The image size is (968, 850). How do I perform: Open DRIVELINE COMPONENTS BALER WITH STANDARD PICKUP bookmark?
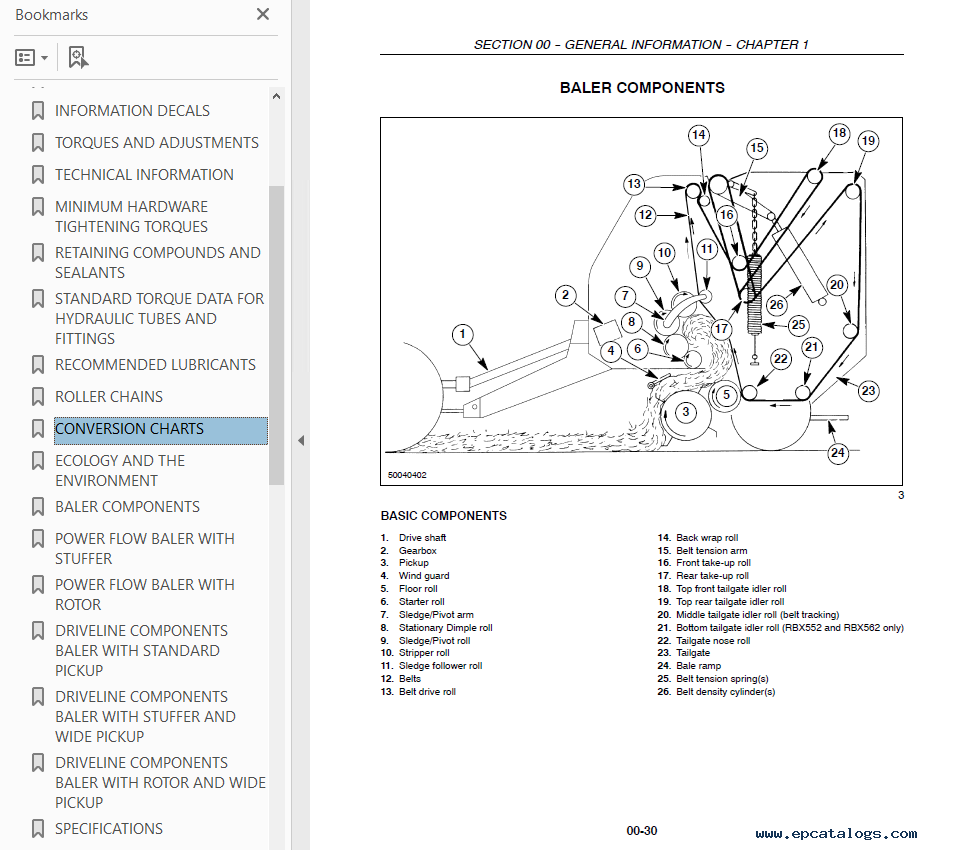(141, 651)
